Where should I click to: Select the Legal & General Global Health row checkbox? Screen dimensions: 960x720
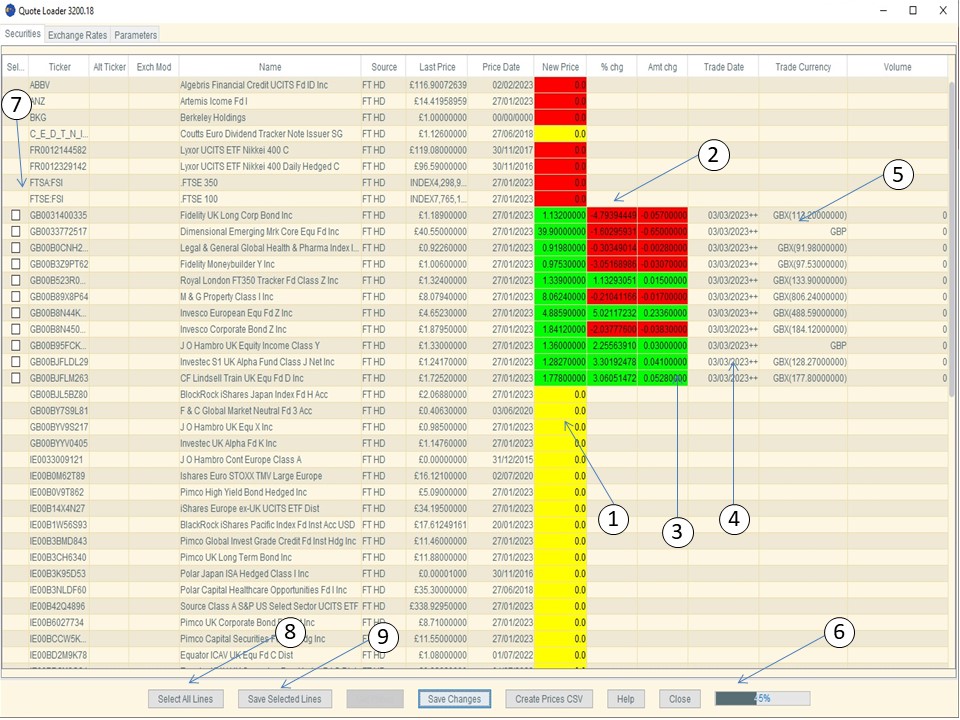16,248
